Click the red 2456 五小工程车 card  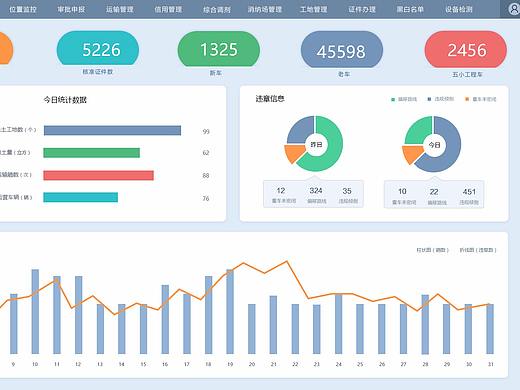pyautogui.click(x=466, y=50)
